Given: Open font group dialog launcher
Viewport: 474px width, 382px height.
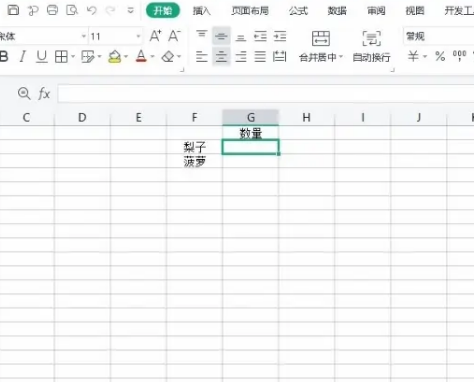Looking at the screenshot, I should (182, 70).
